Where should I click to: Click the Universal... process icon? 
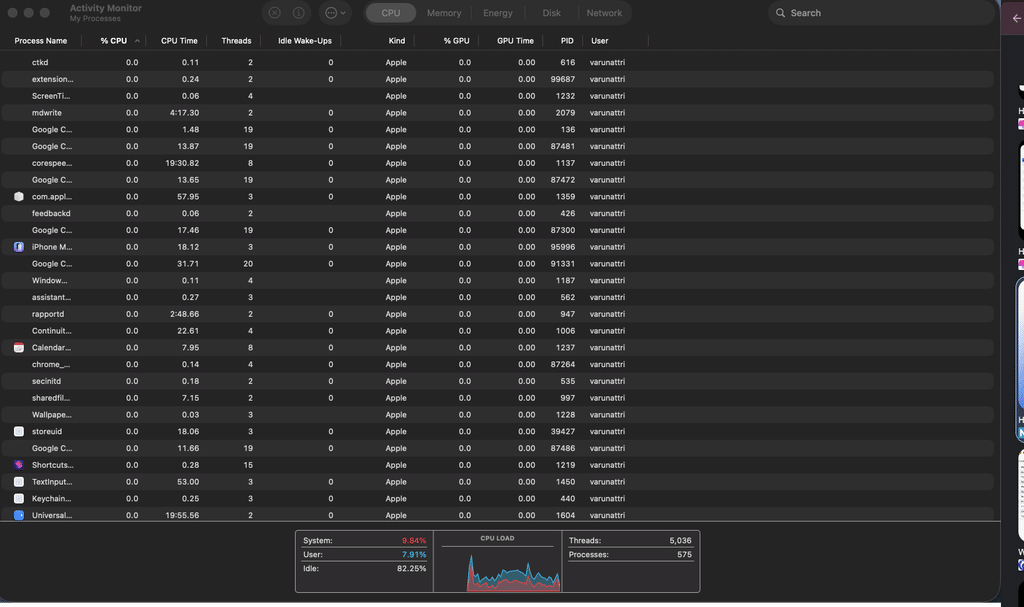click(x=19, y=516)
